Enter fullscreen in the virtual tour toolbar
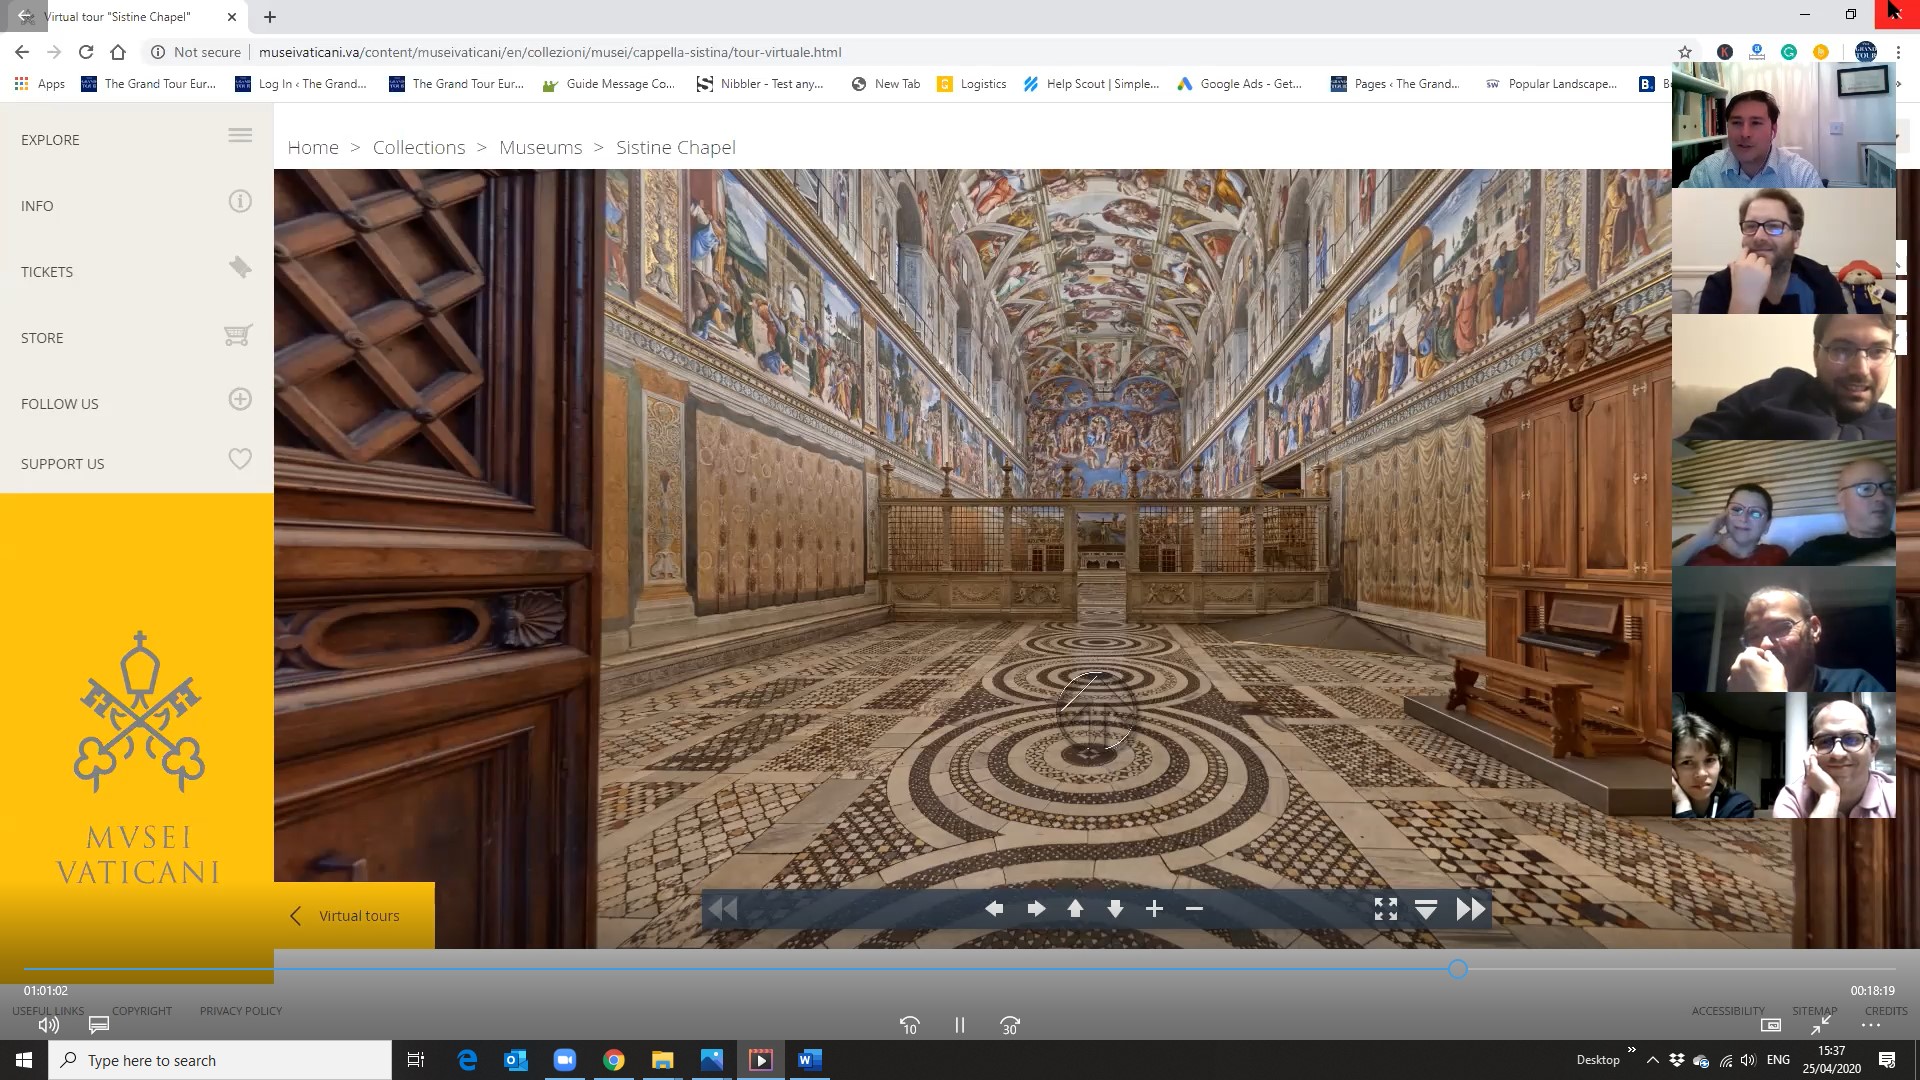Viewport: 1920px width, 1080px height. pos(1386,909)
